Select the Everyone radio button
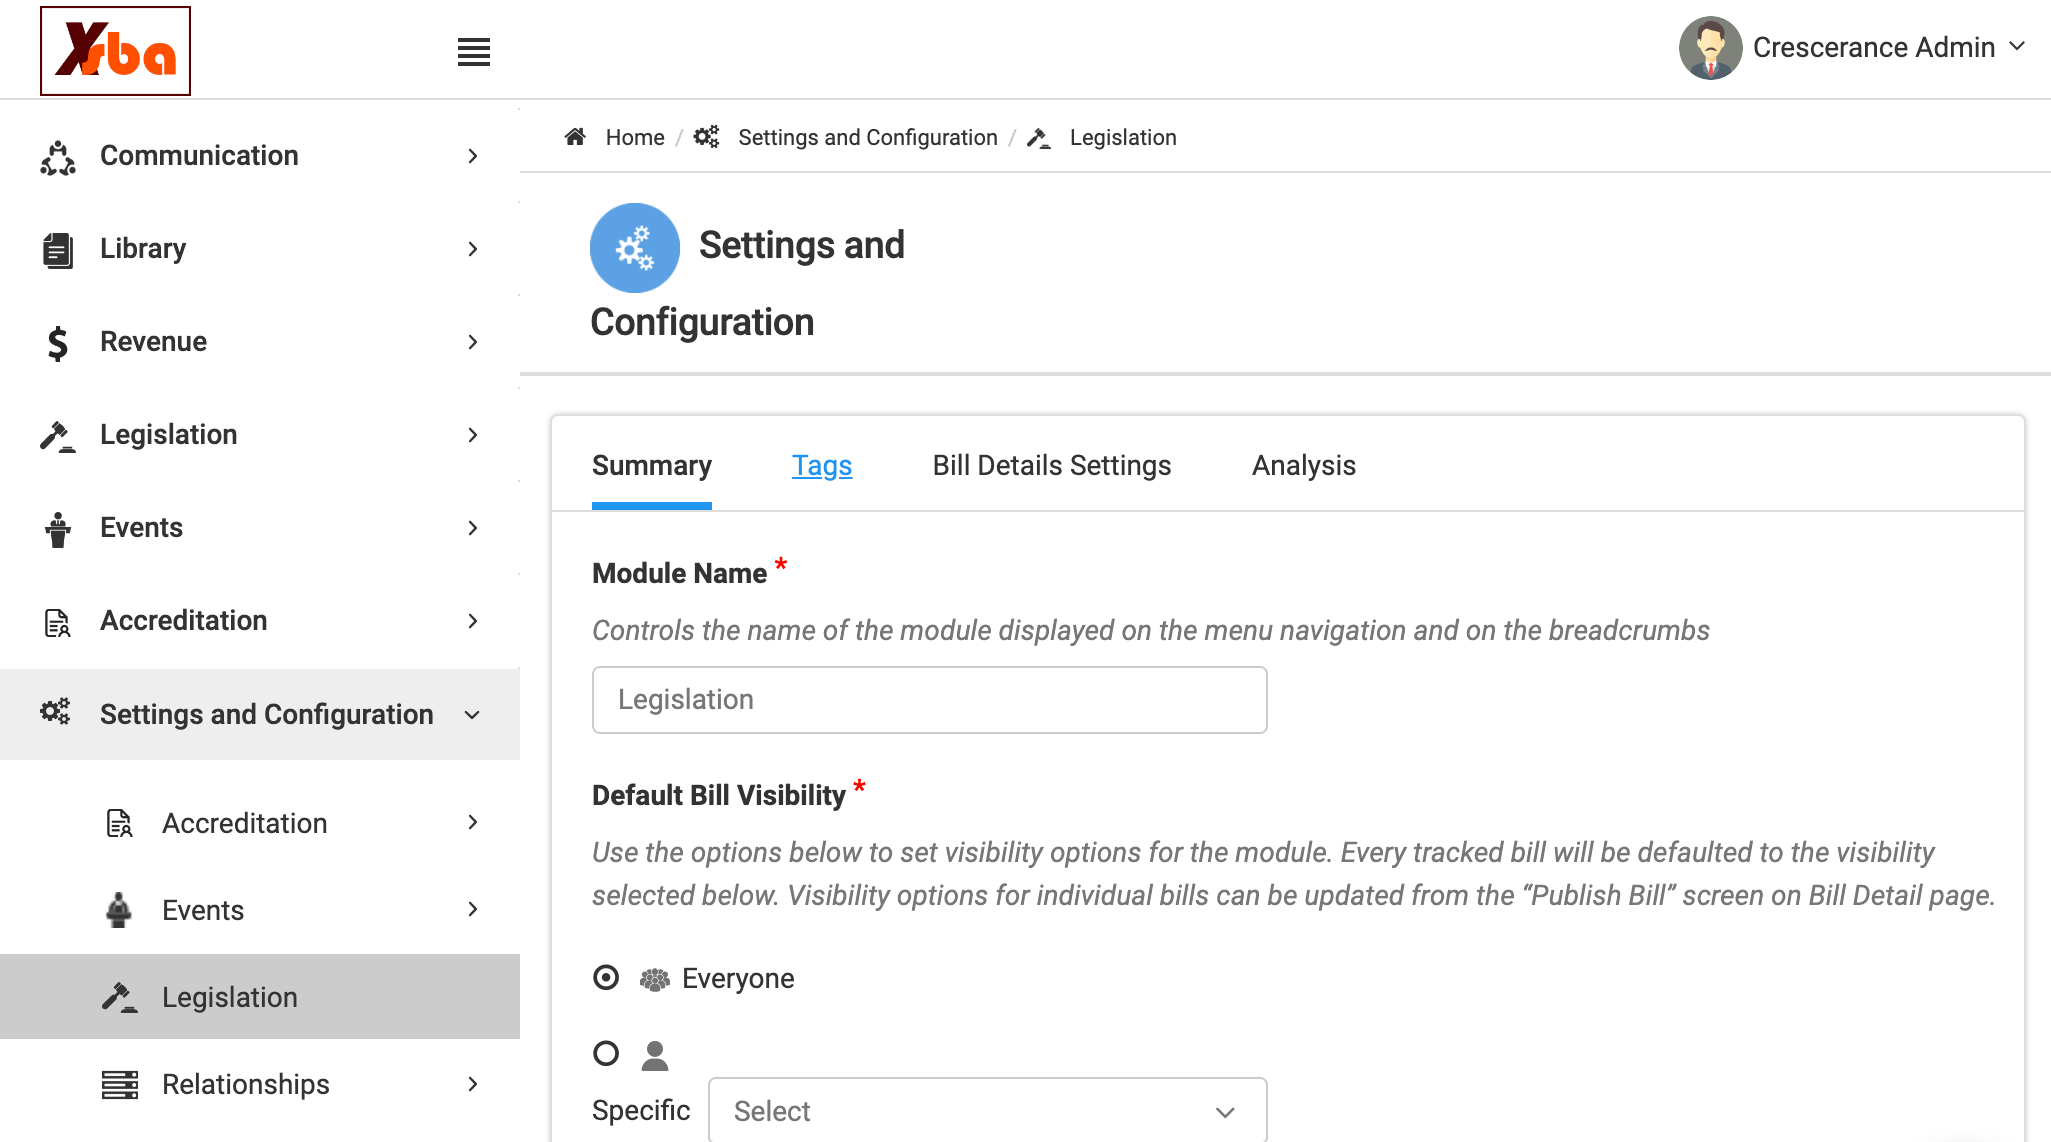Image resolution: width=2051 pixels, height=1142 pixels. point(606,977)
